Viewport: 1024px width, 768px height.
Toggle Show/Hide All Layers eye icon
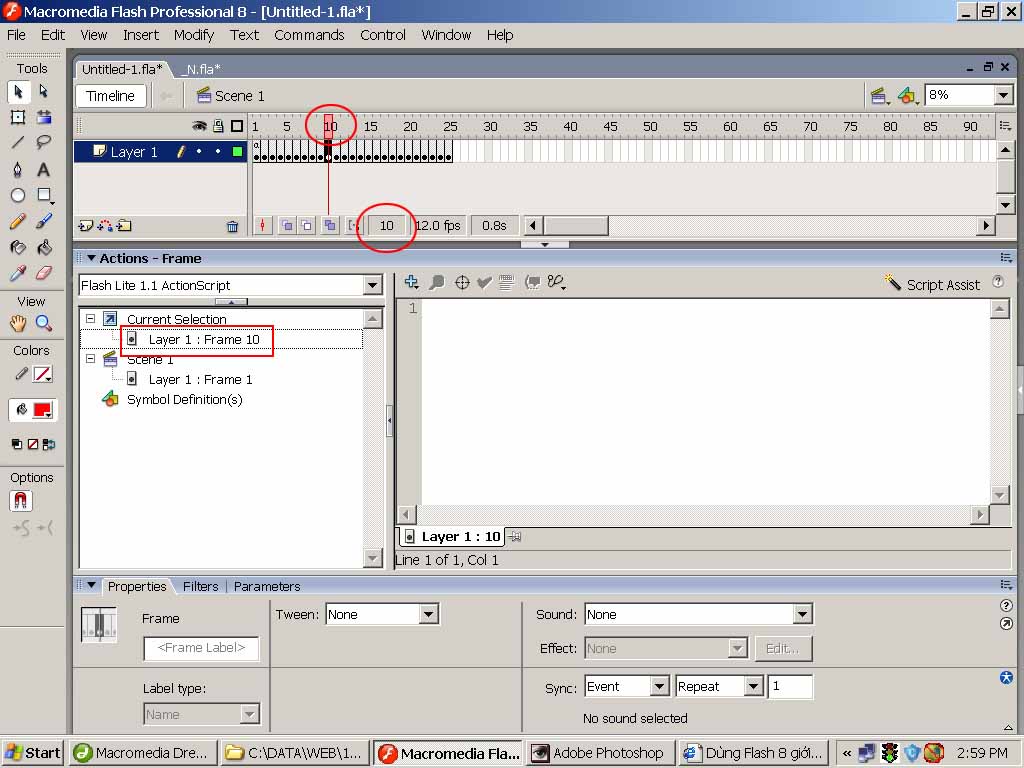point(199,126)
